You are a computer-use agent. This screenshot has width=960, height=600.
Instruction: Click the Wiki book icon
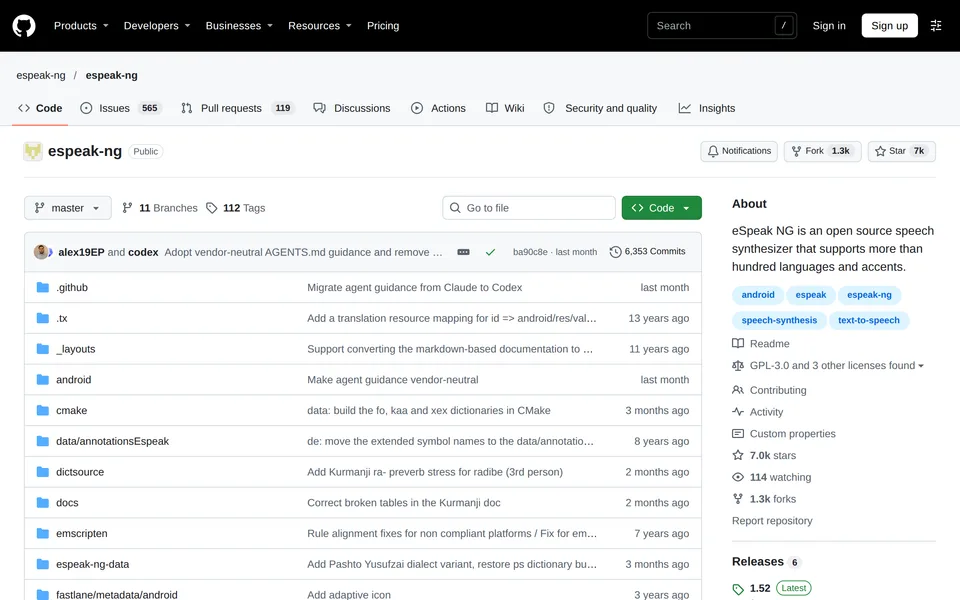(492, 108)
